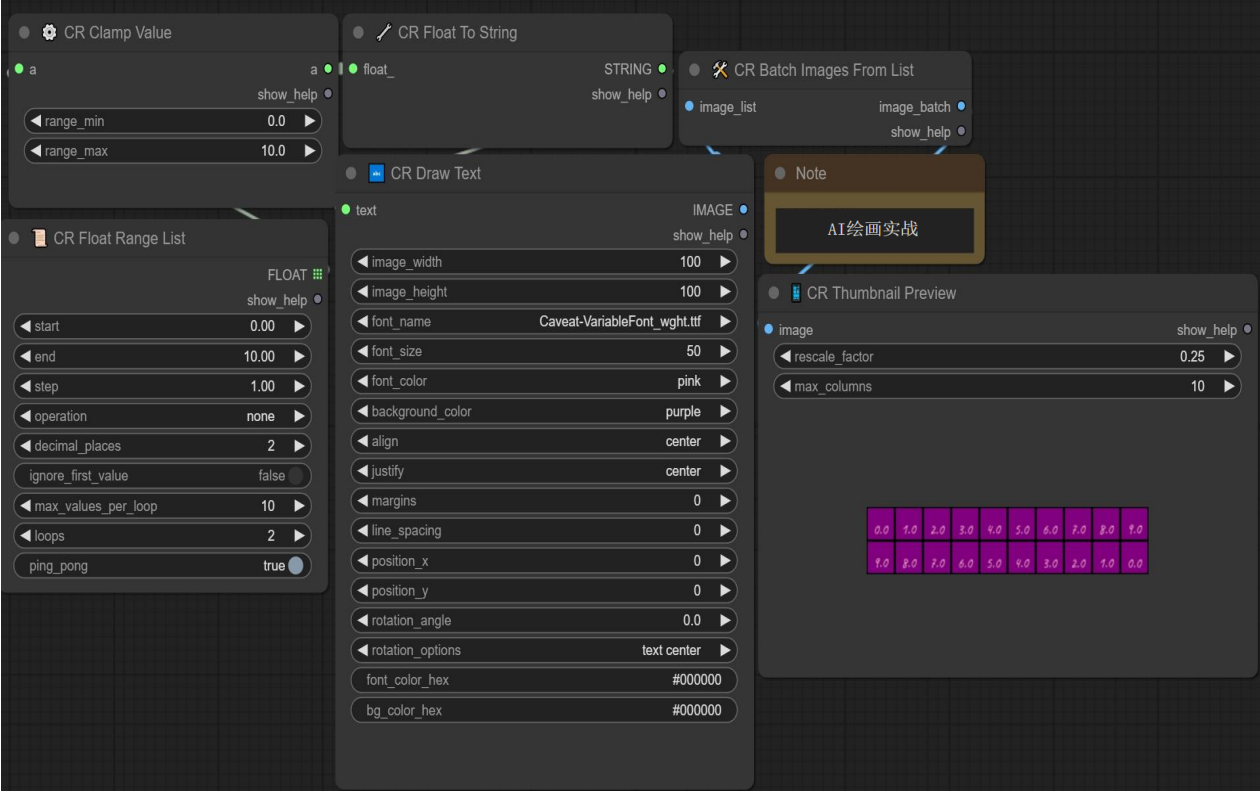Click the wand icon on CR Float To String
1260x791 pixels.
click(x=384, y=33)
